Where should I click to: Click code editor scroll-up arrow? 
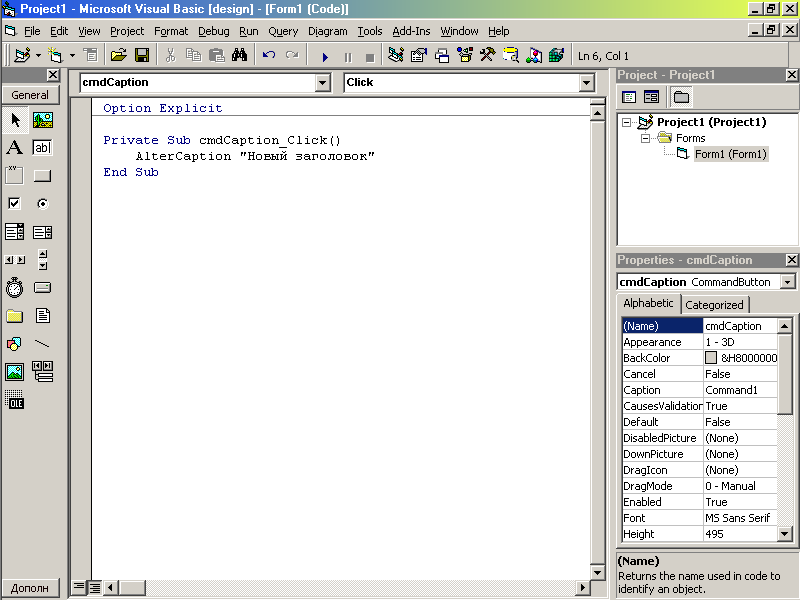(x=597, y=113)
